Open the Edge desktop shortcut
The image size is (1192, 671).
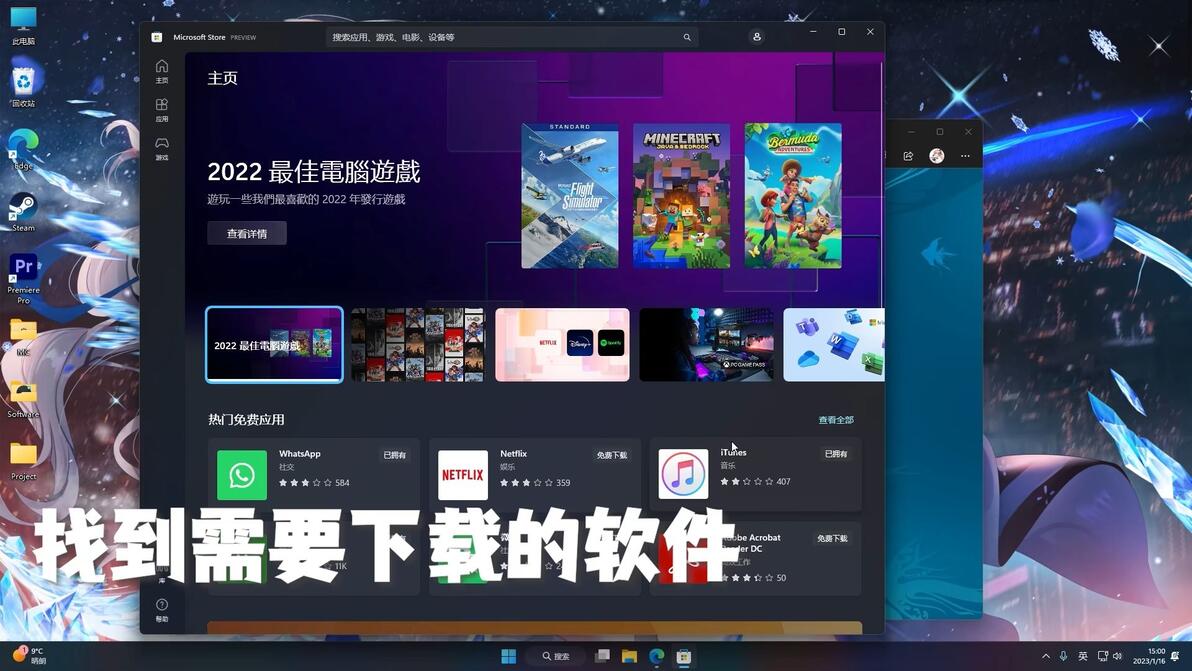23,150
